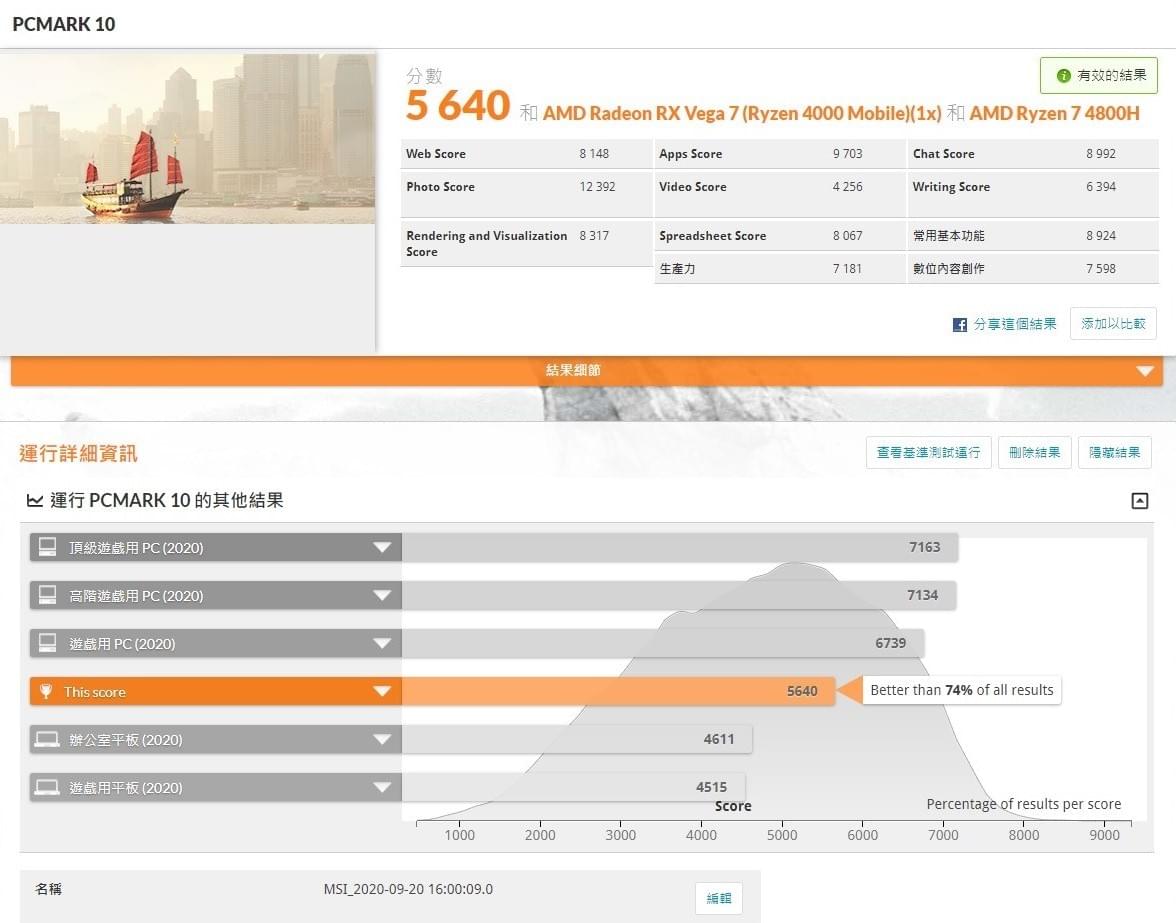
Task: Expand the 辦公室平板 (2020) row
Action: [382, 739]
